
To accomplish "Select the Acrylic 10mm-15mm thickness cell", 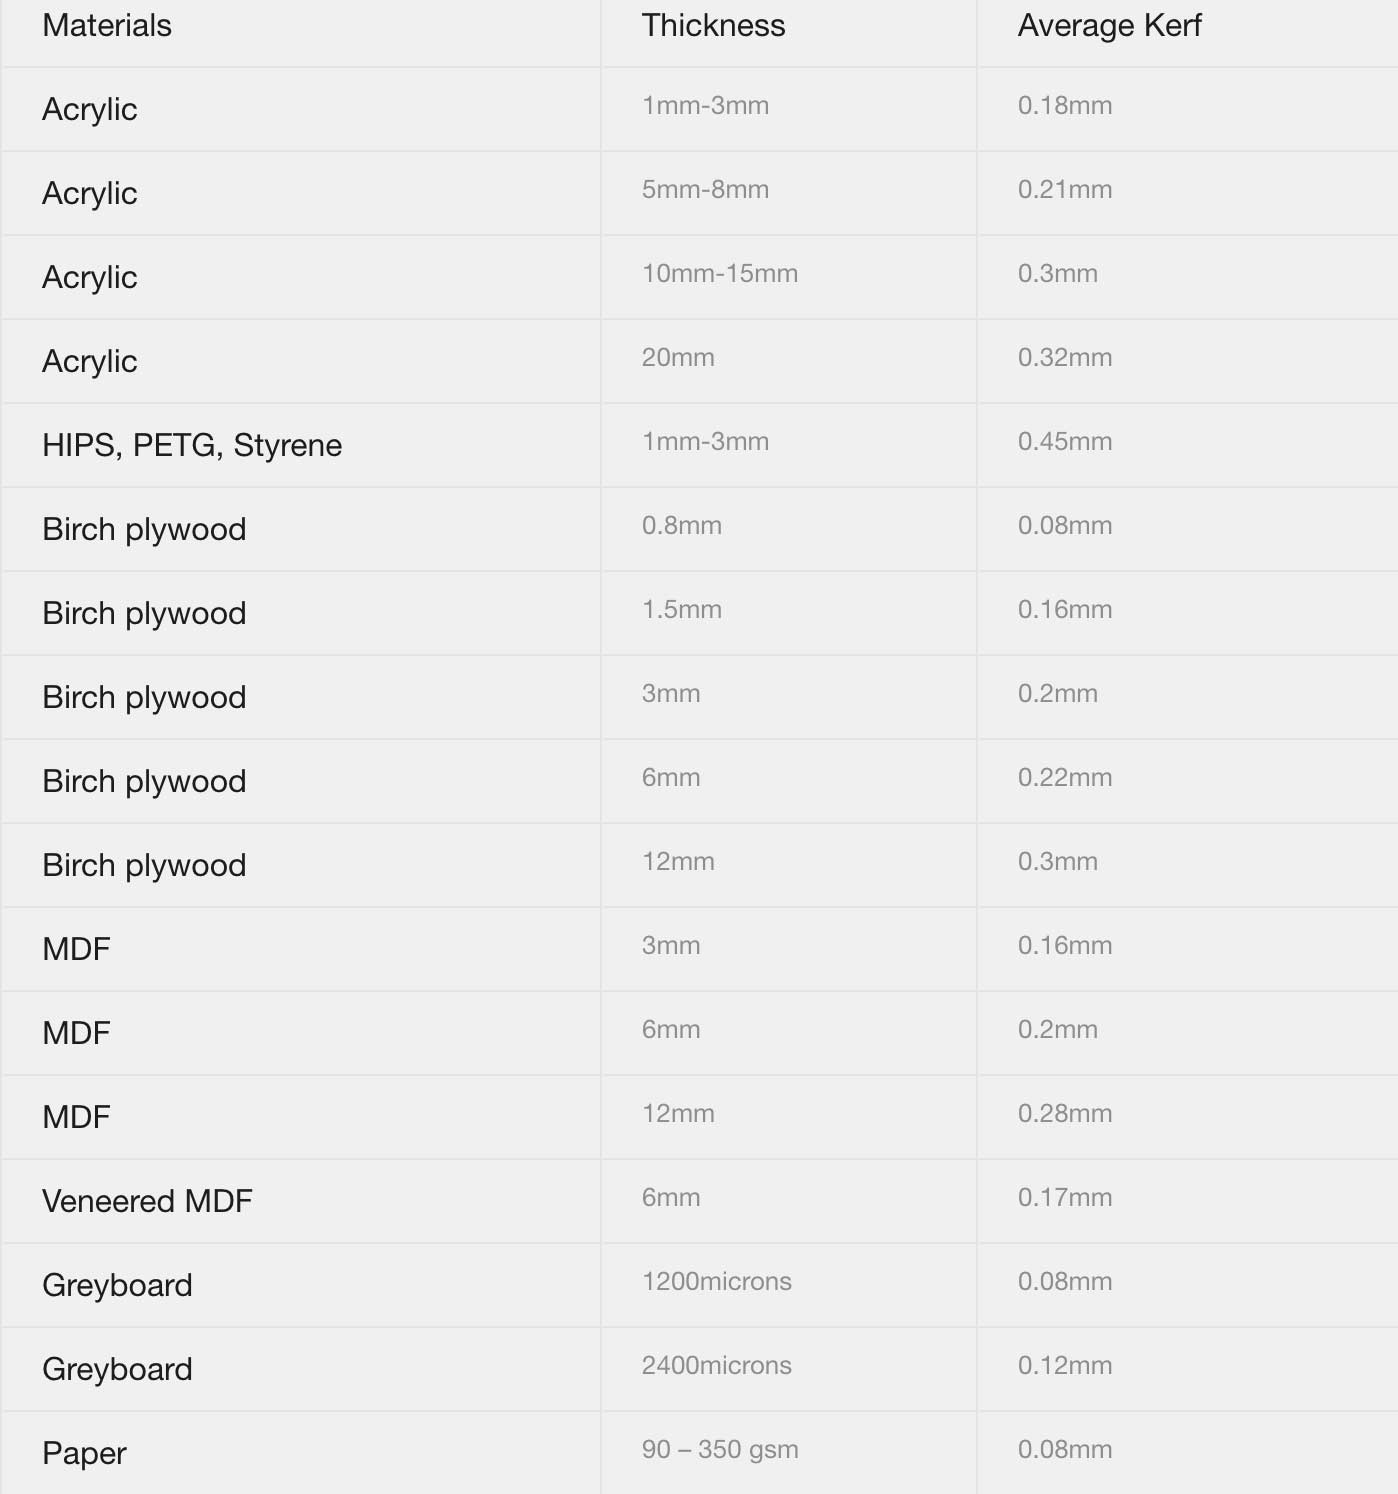I will [720, 274].
